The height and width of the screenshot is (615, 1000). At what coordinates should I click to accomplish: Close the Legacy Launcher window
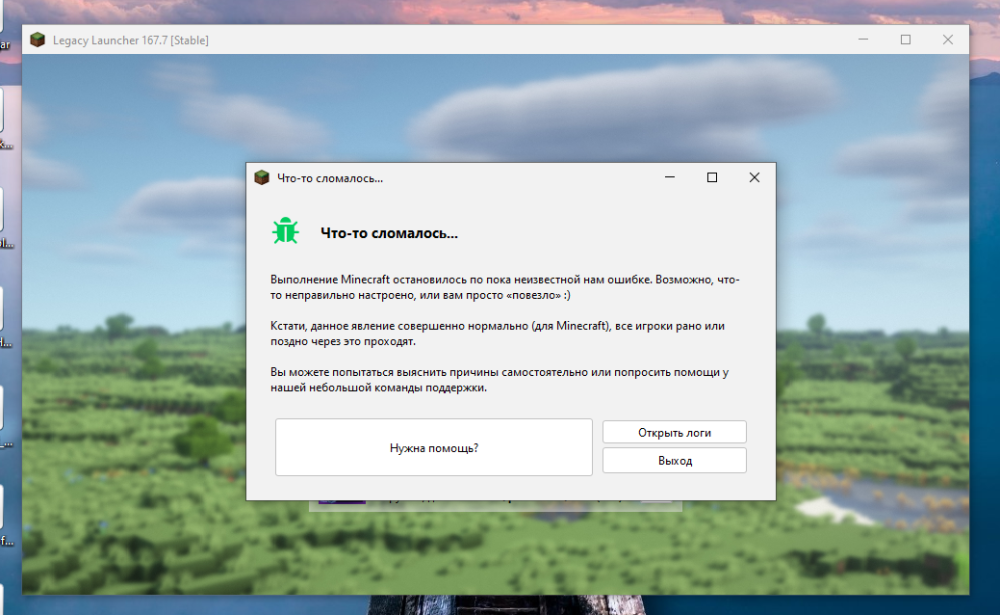pyautogui.click(x=948, y=40)
